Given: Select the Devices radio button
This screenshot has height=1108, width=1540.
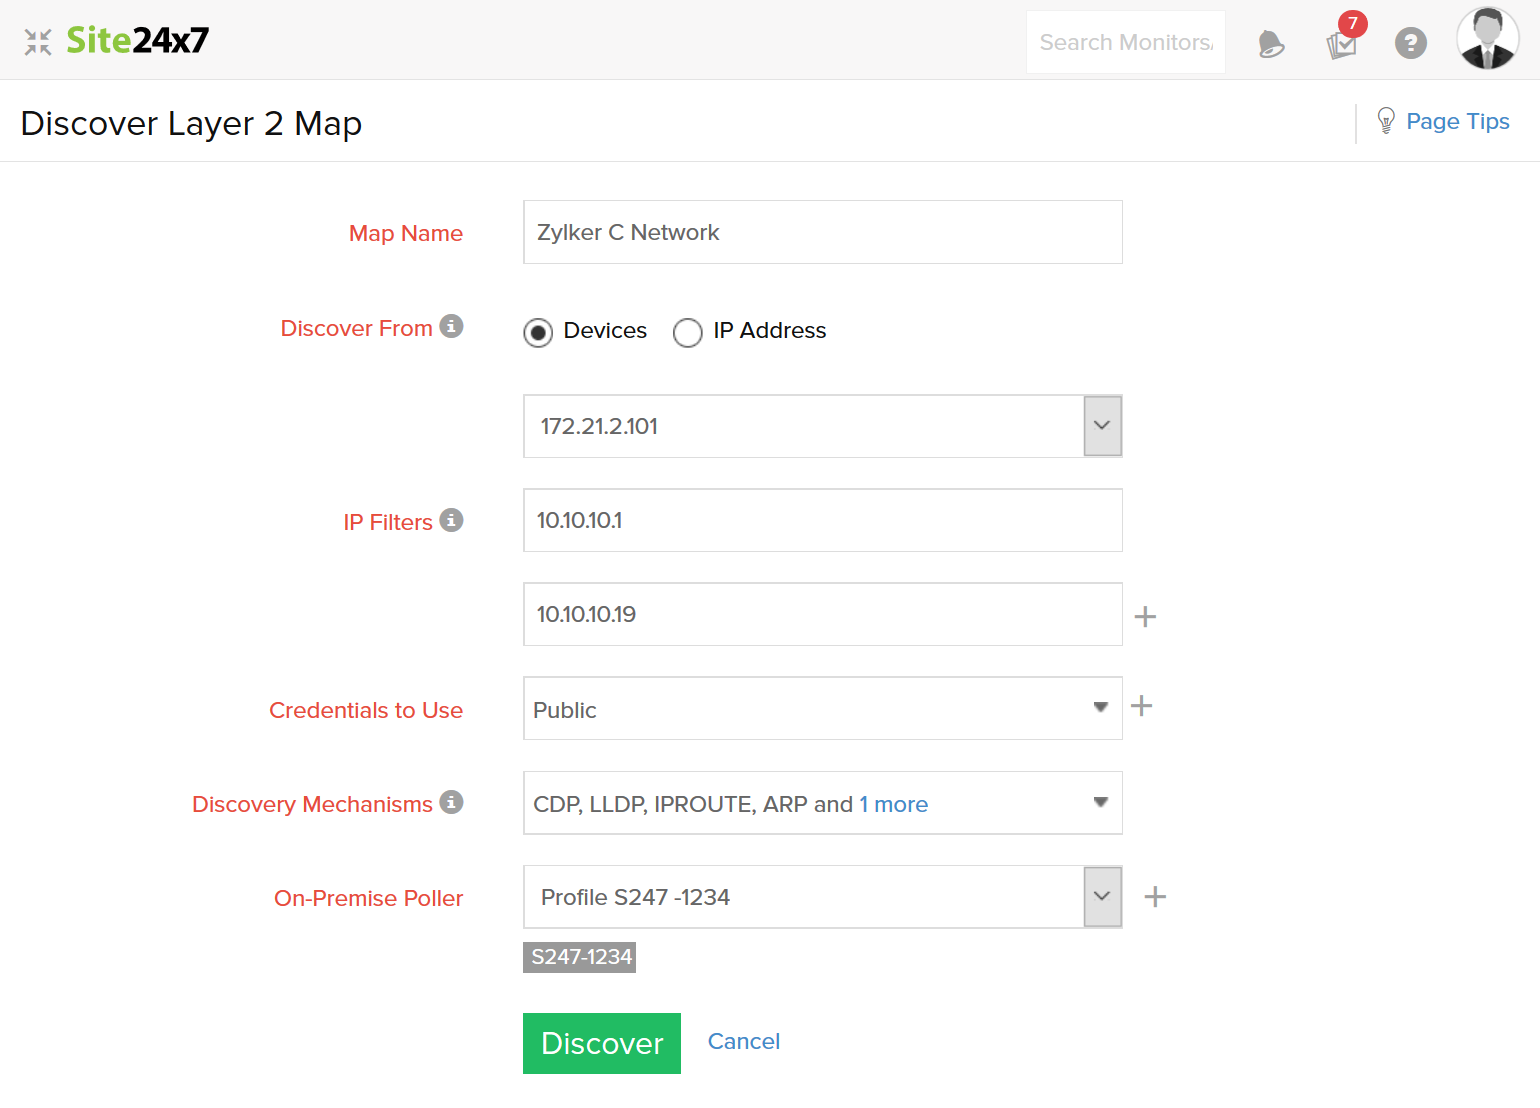Looking at the screenshot, I should (x=538, y=332).
